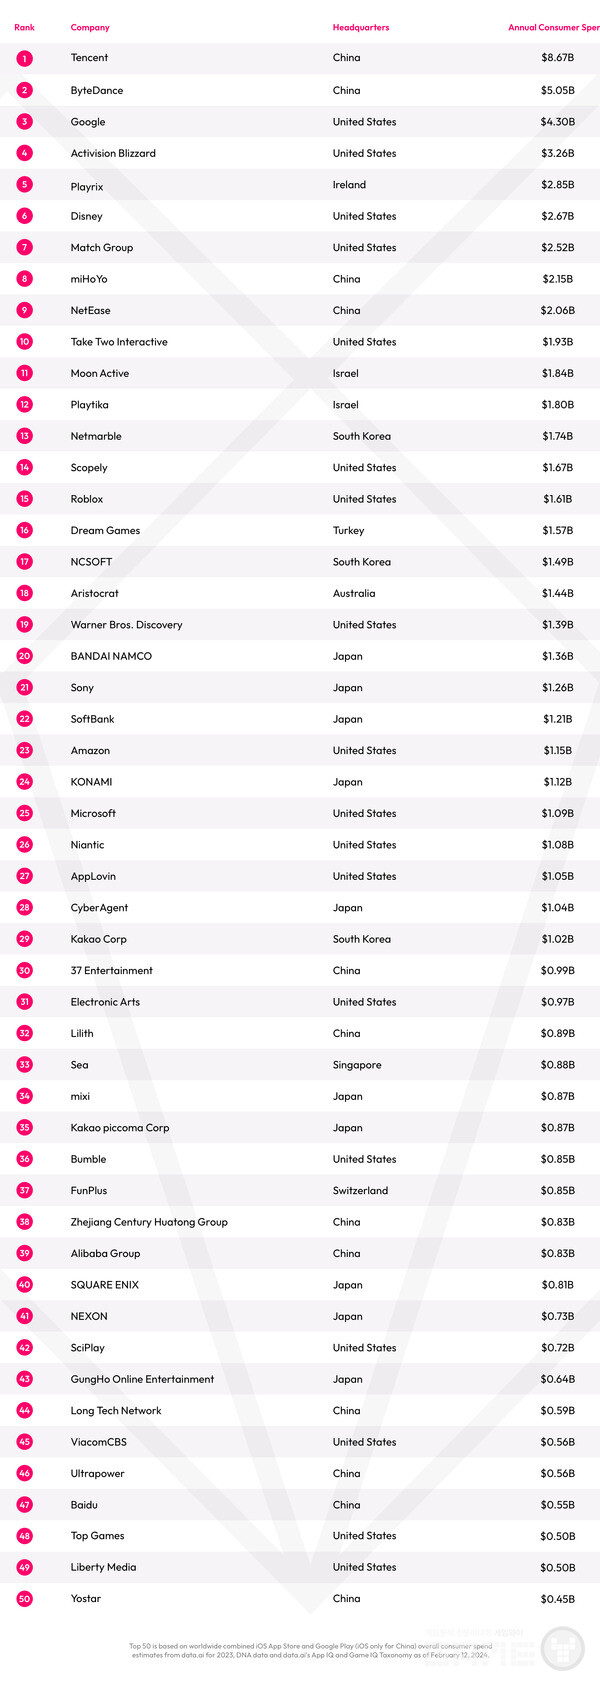The image size is (600, 1686).
Task: Click the rank 25 badge for Microsoft
Action: coord(24,813)
